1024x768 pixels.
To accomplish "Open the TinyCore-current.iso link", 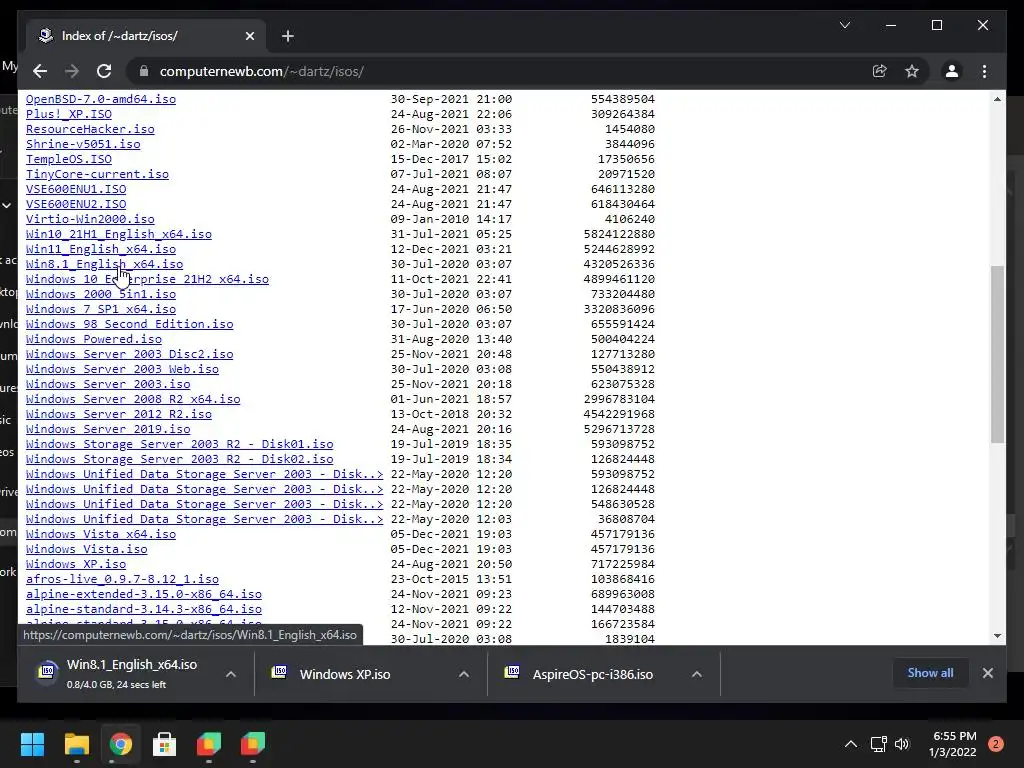I will [97, 174].
